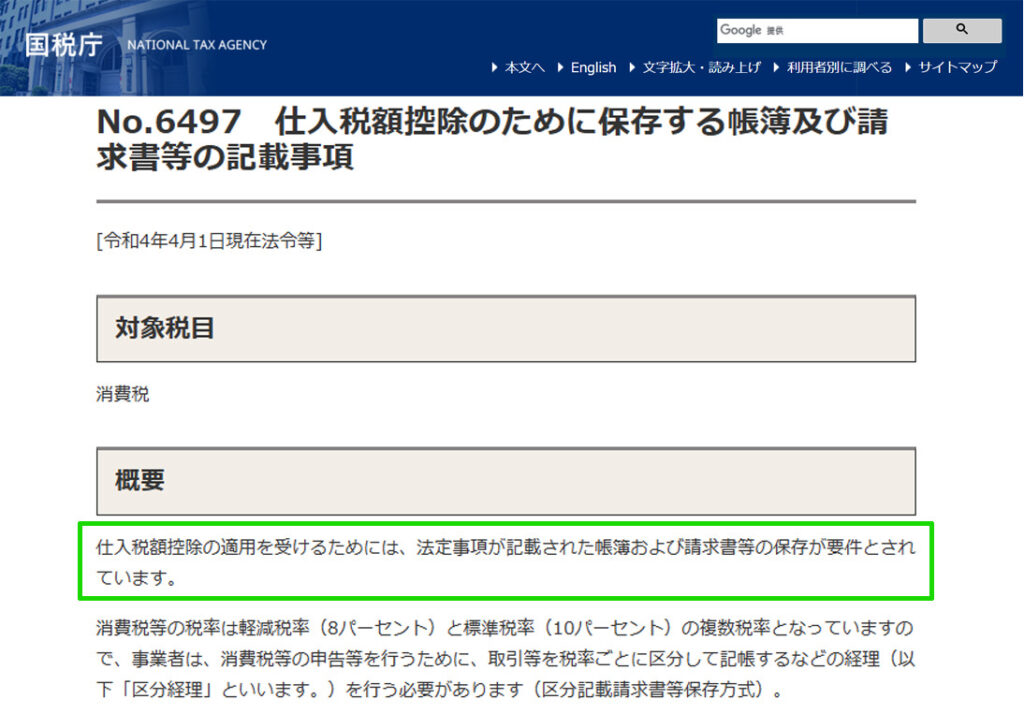This screenshot has width=1024, height=728.
Task: Click the No.6497 page title heading
Action: tap(492, 138)
